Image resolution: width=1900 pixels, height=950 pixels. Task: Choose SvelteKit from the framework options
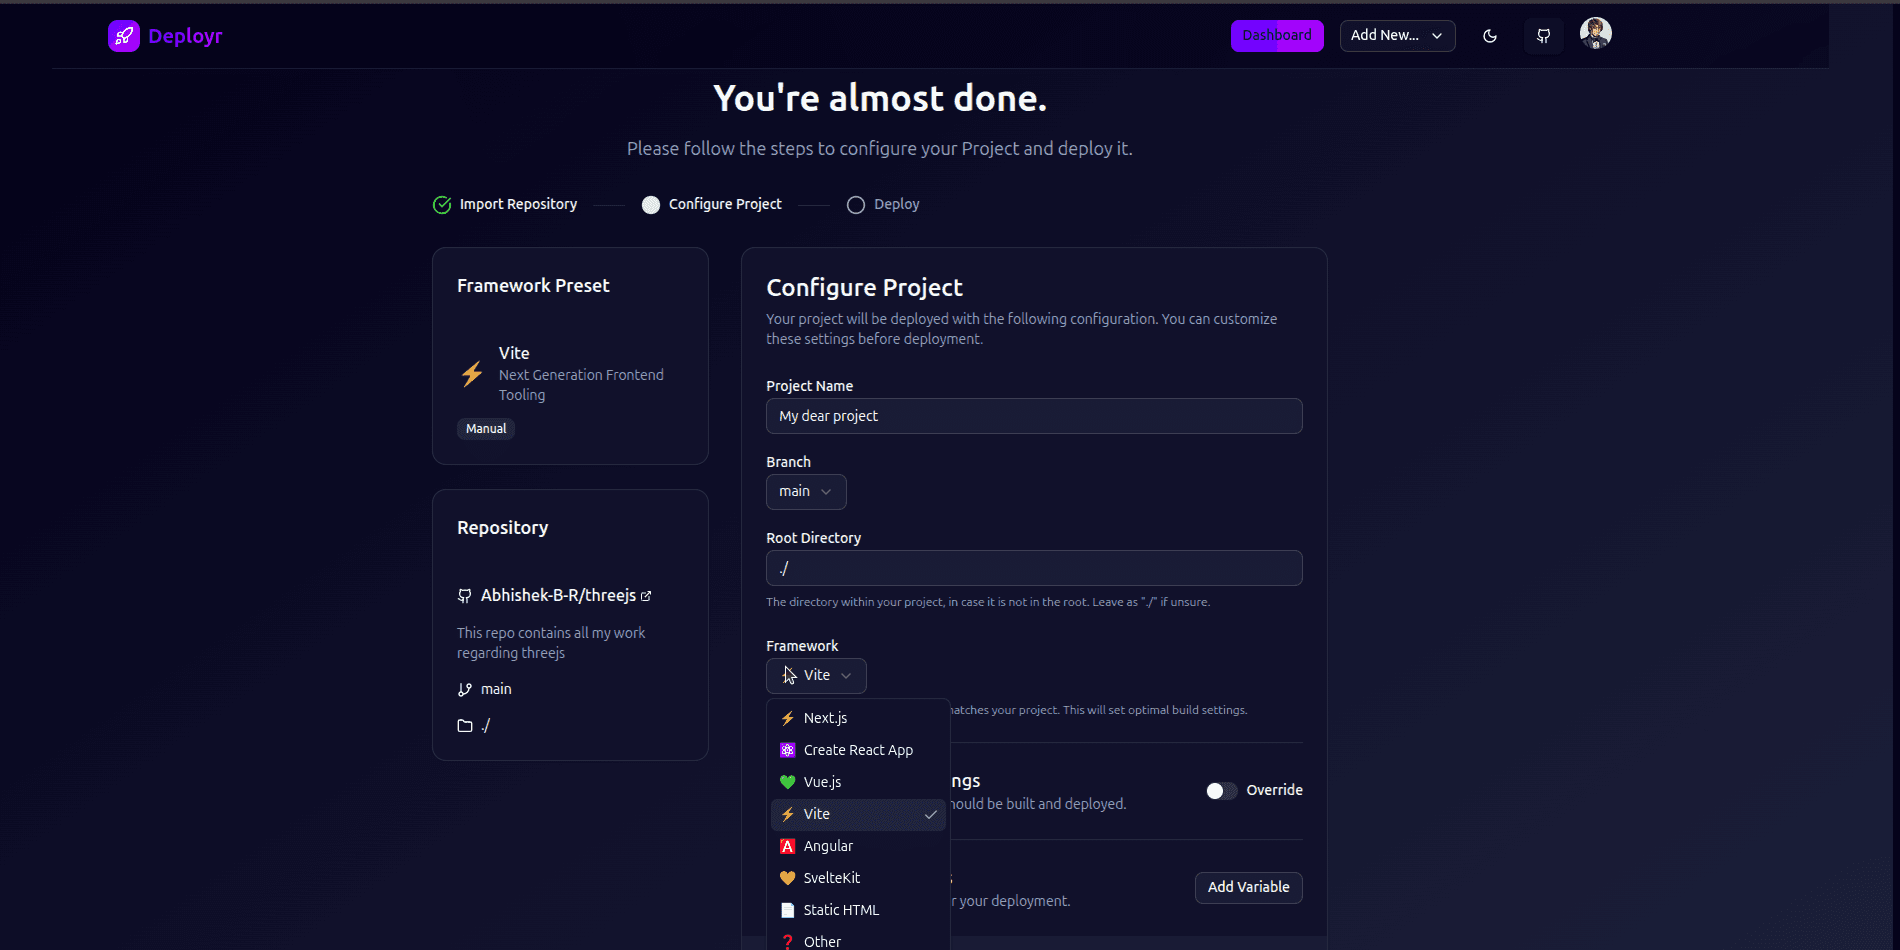831,877
